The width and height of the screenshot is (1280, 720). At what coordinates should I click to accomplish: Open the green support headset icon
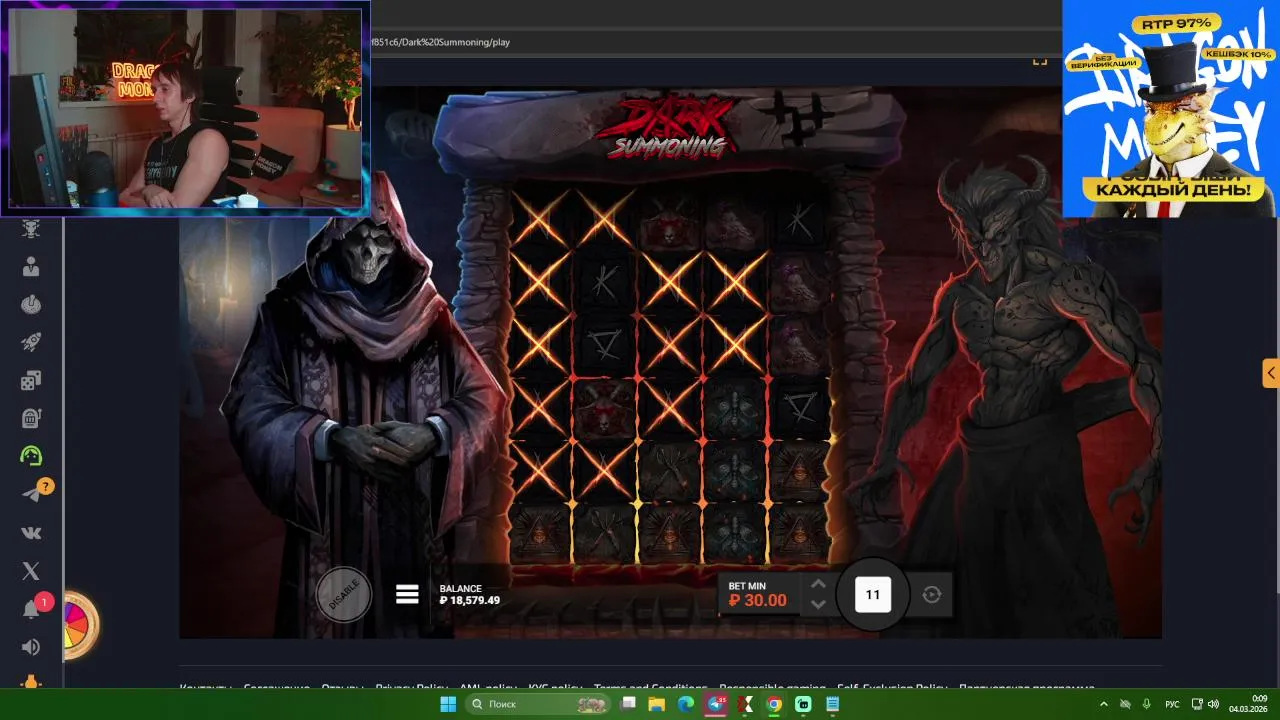(x=31, y=456)
